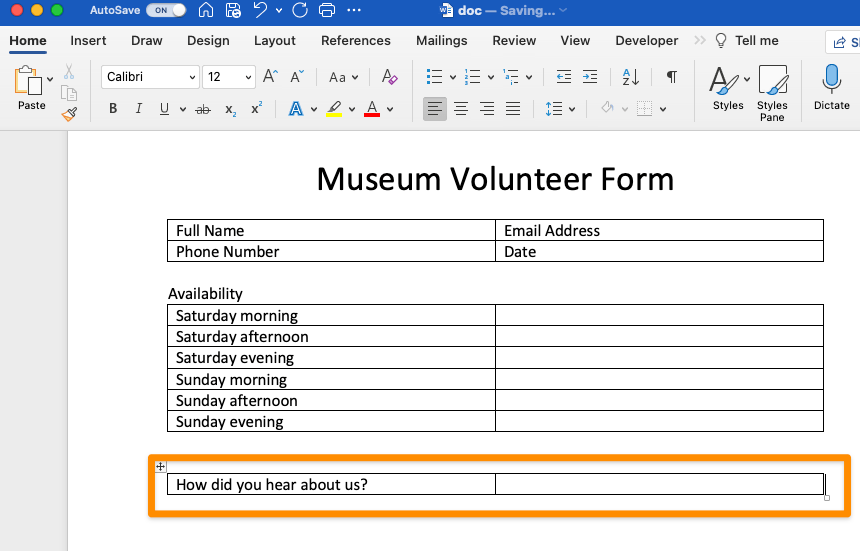Show paragraph marks with pilcrow icon
This screenshot has height=551, width=860.
(x=671, y=77)
